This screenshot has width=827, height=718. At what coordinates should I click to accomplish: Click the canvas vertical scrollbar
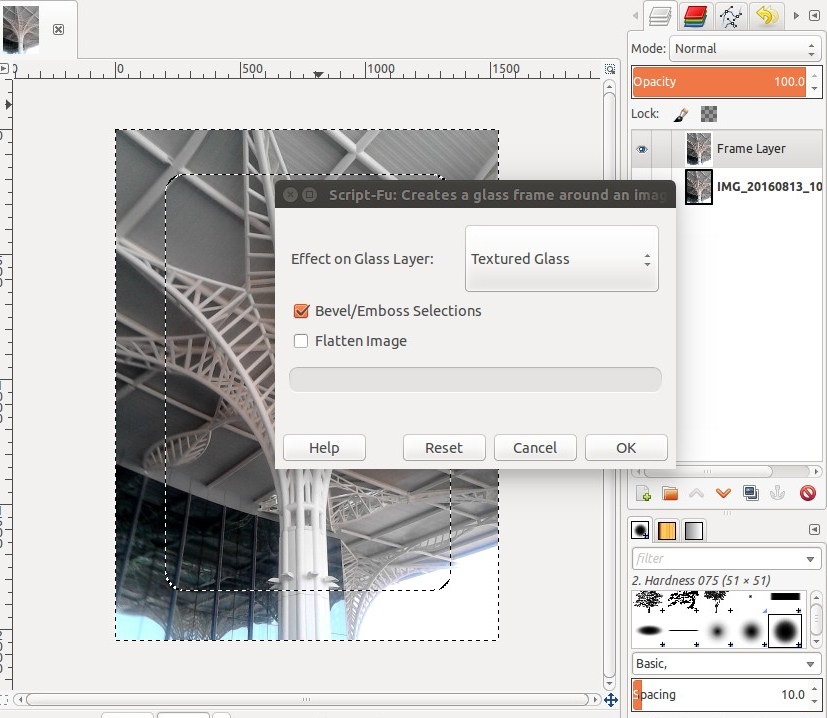click(609, 385)
